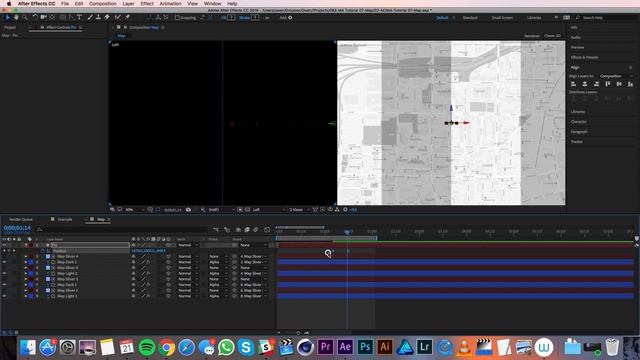Hide the Map Light 2 layer
Image resolution: width=640 pixels, height=360 pixels.
point(4,273)
